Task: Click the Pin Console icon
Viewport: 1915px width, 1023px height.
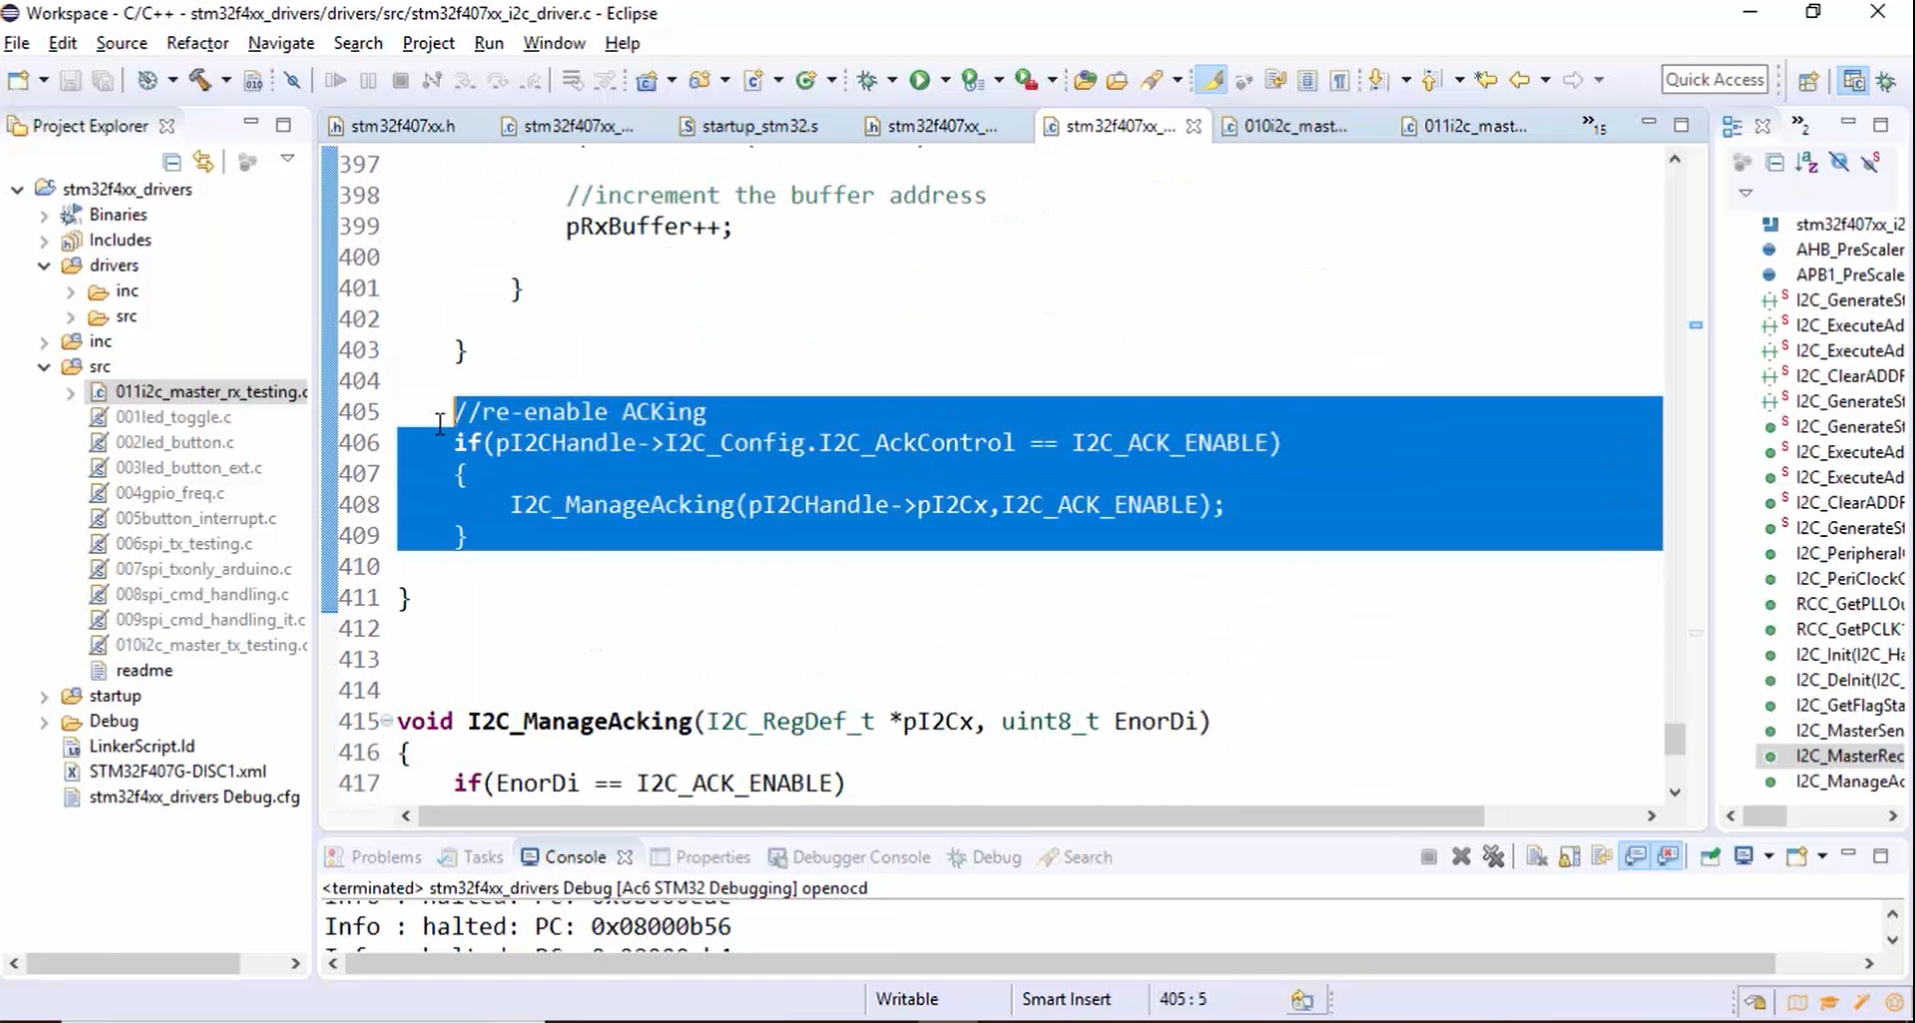Action: tap(1710, 857)
